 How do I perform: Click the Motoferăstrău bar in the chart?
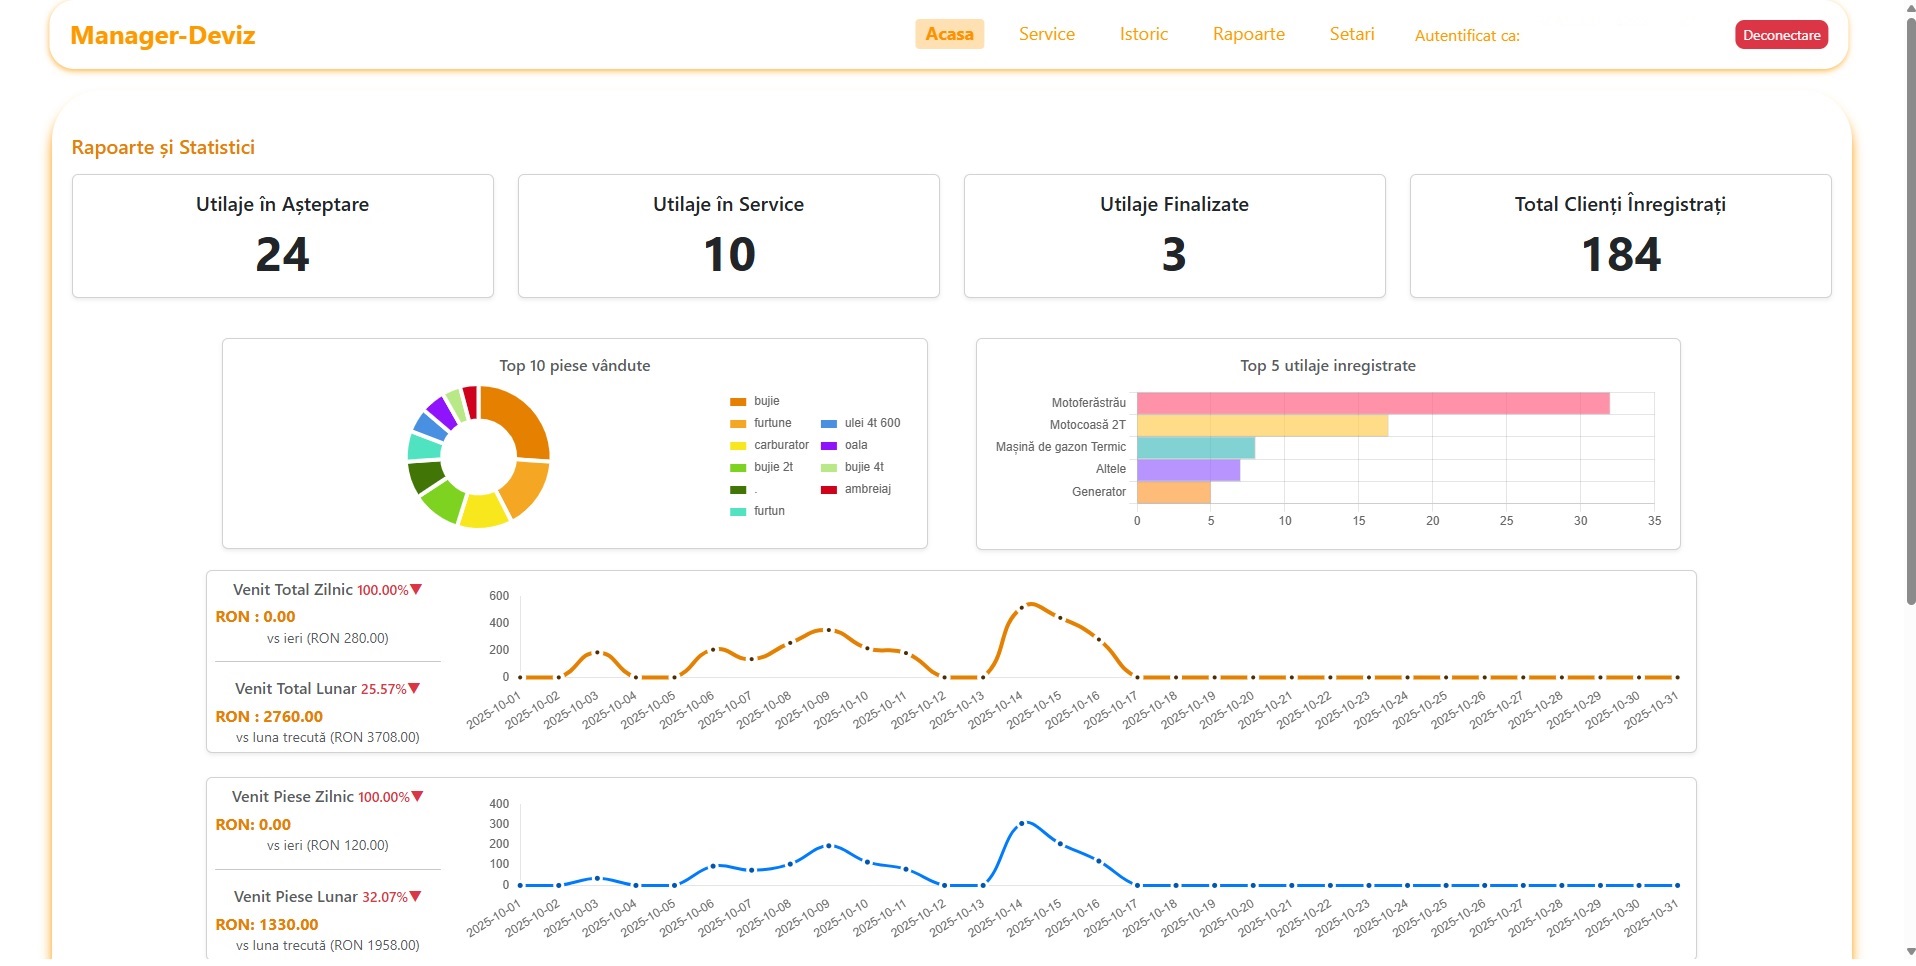(1372, 403)
